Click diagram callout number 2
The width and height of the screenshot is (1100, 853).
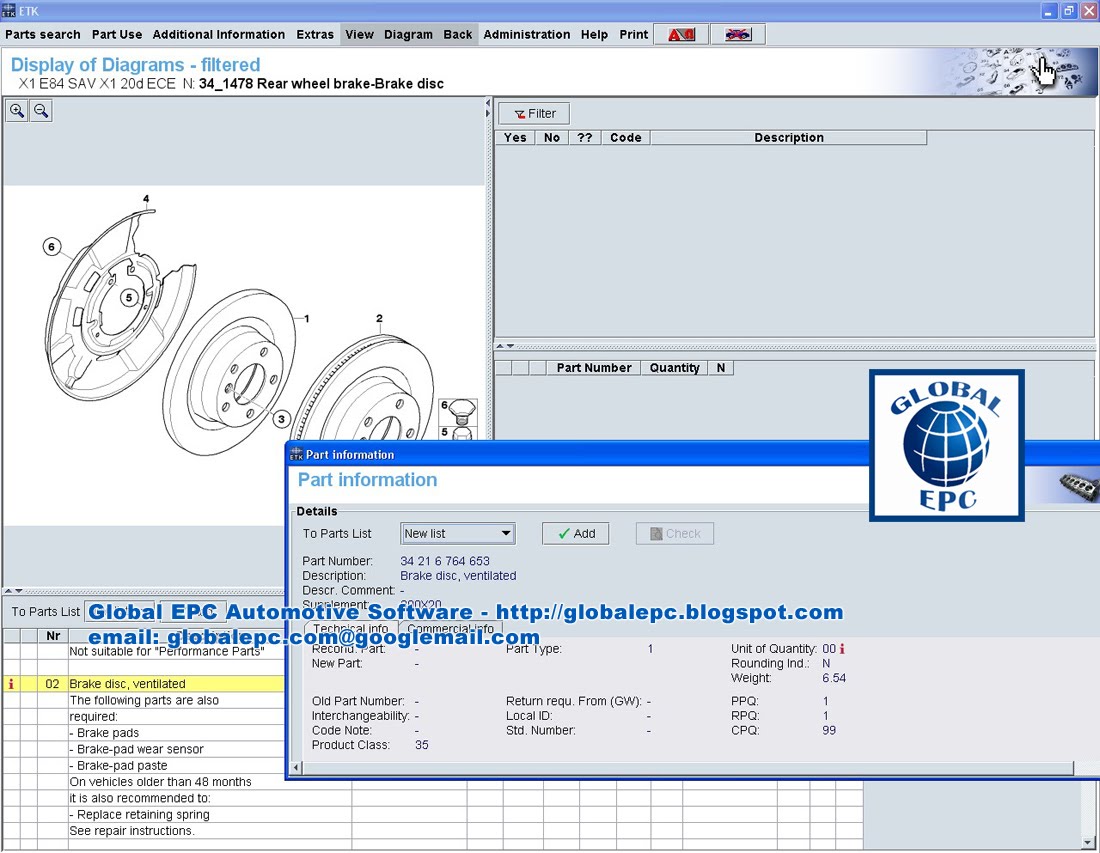click(380, 318)
